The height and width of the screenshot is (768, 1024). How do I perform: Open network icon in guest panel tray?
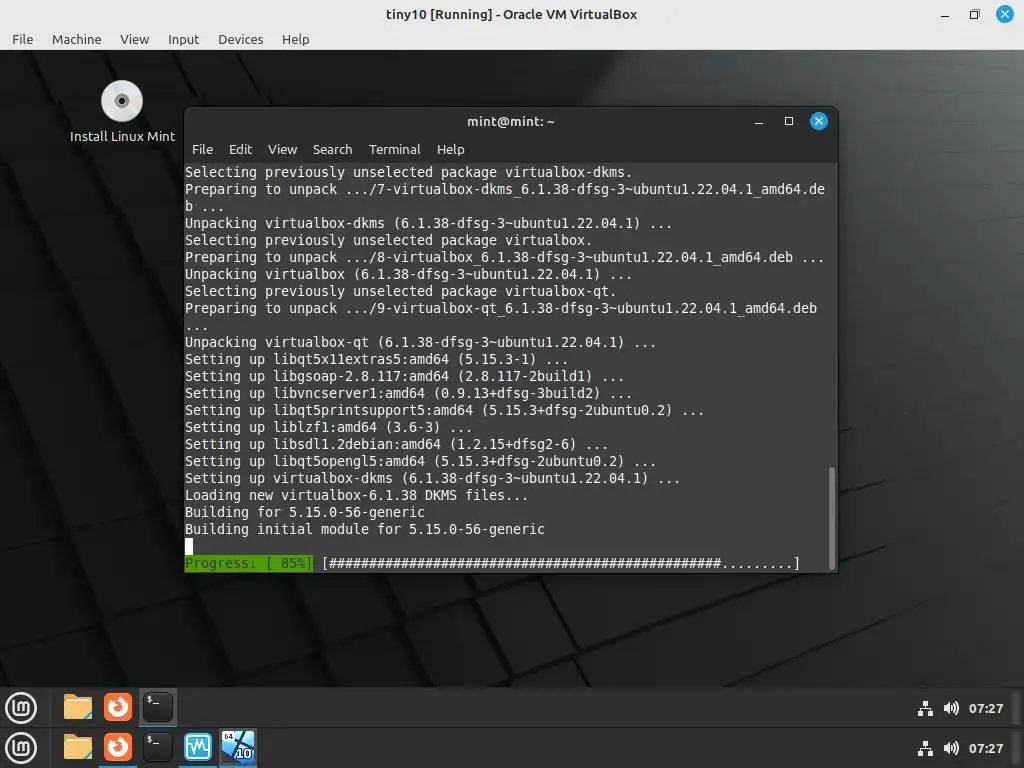(x=925, y=709)
